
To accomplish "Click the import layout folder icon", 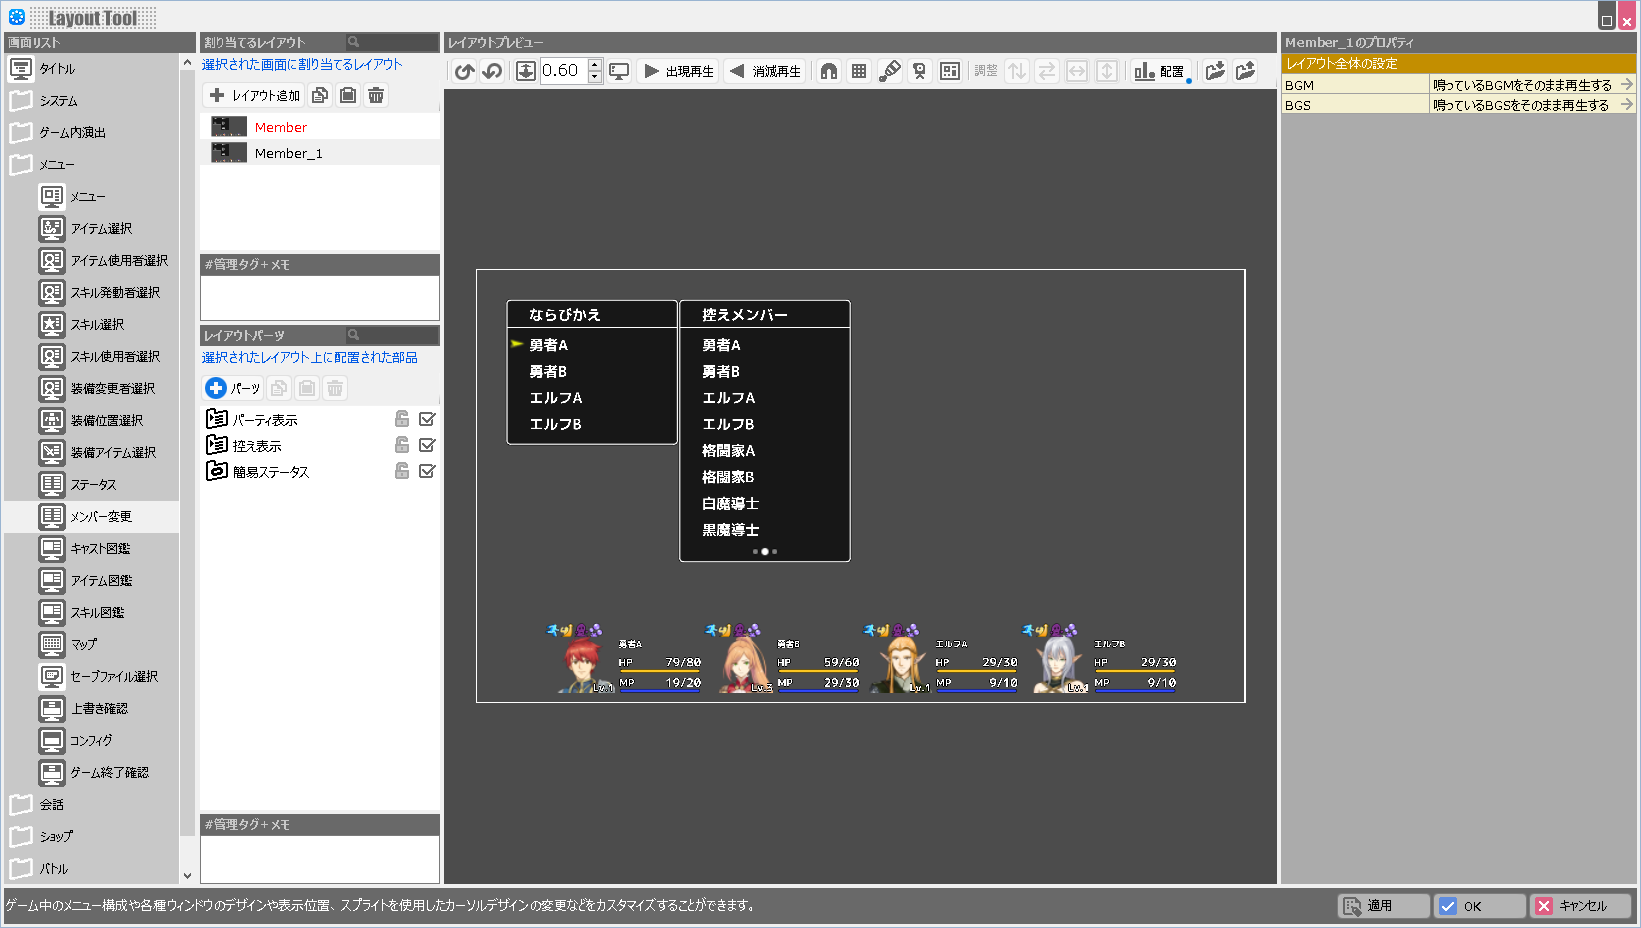I will click(1215, 71).
